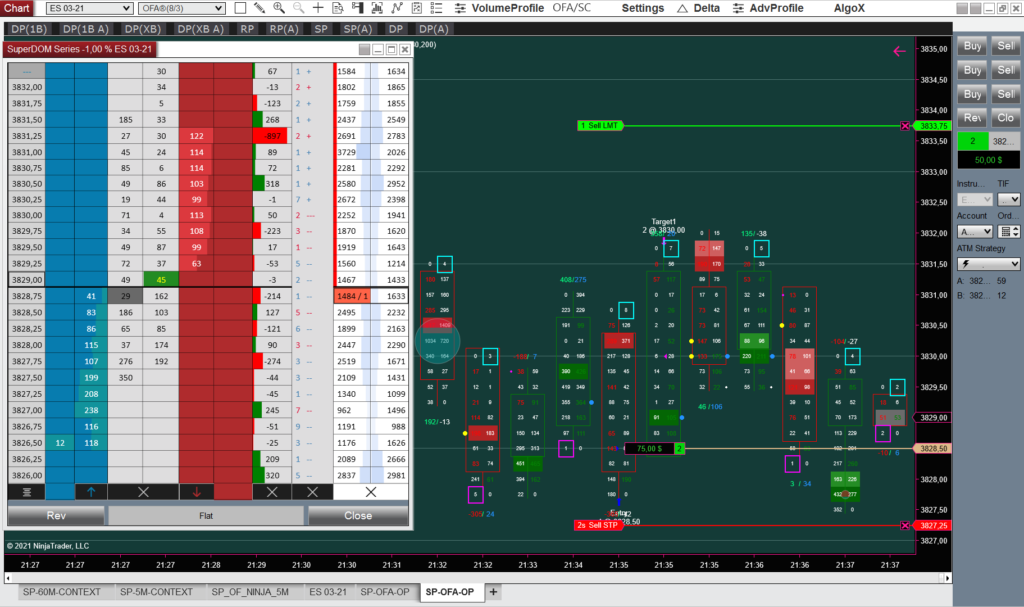Toggle the DP(A) button

click(434, 29)
